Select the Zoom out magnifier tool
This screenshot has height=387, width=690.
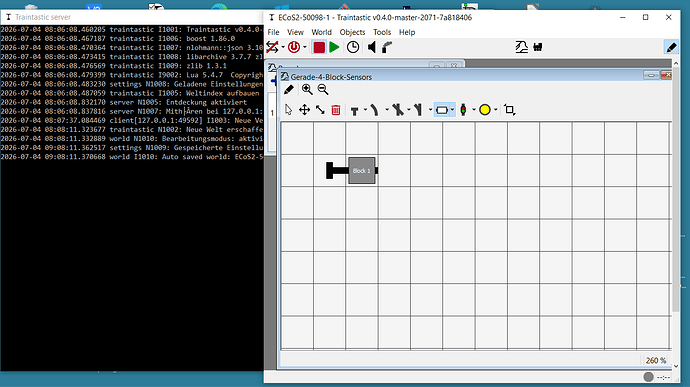click(x=323, y=89)
